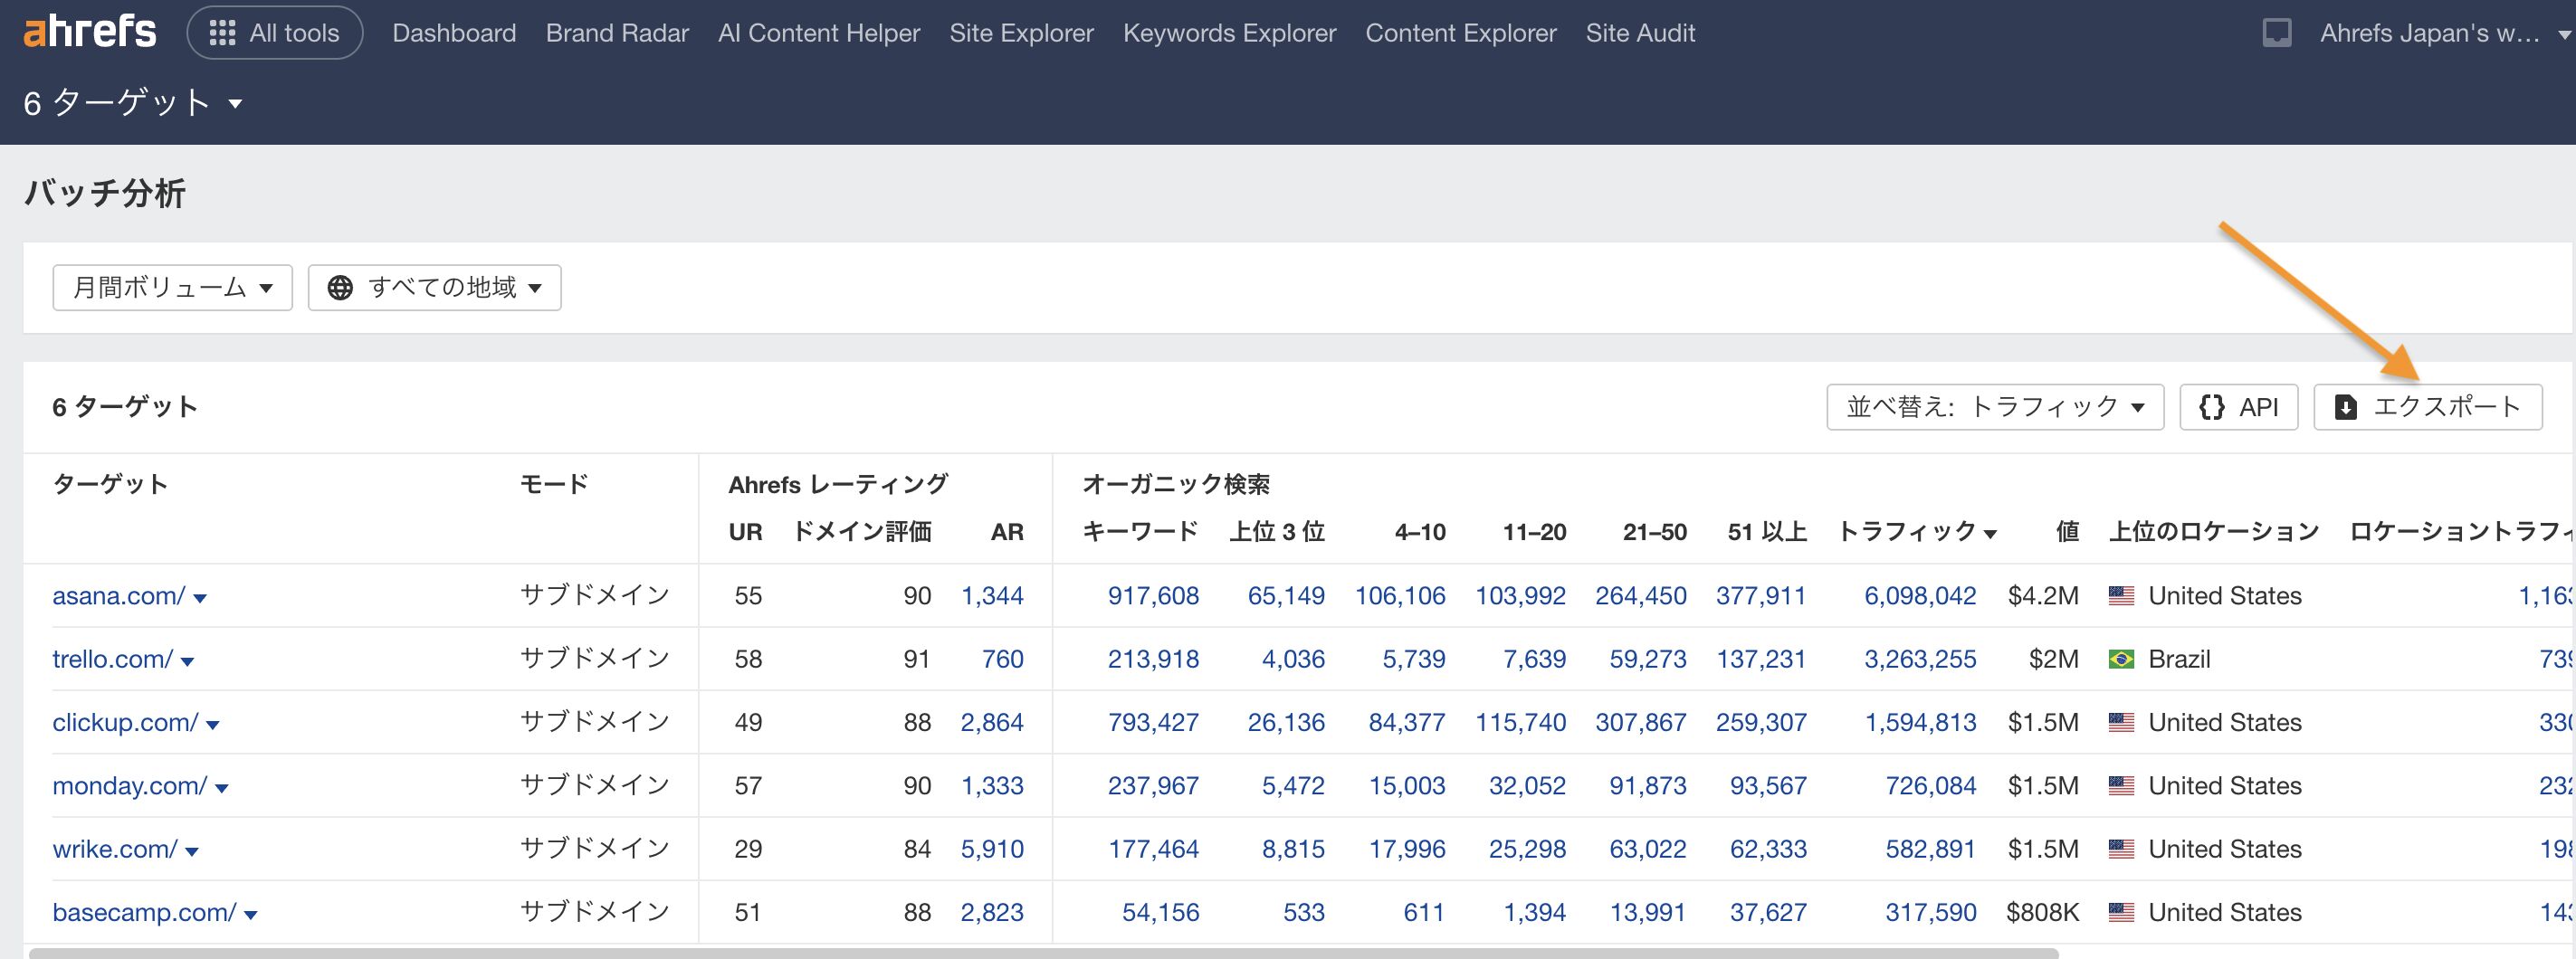Screen dimensions: 2576x959
Task: Open the 並べ替え sort dropdown
Action: click(1994, 407)
